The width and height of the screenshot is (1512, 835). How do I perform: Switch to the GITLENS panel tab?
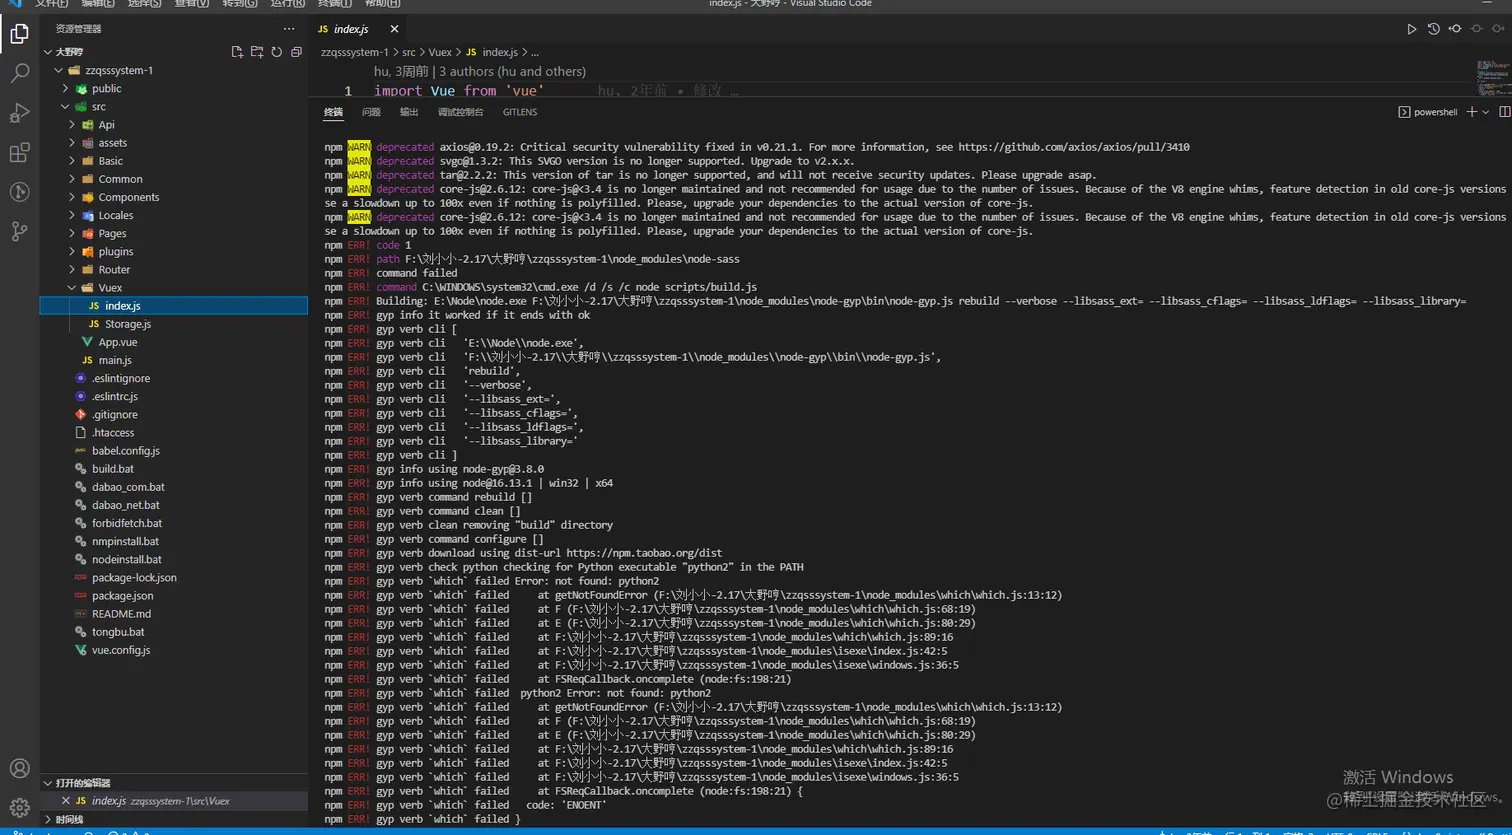[x=520, y=112]
